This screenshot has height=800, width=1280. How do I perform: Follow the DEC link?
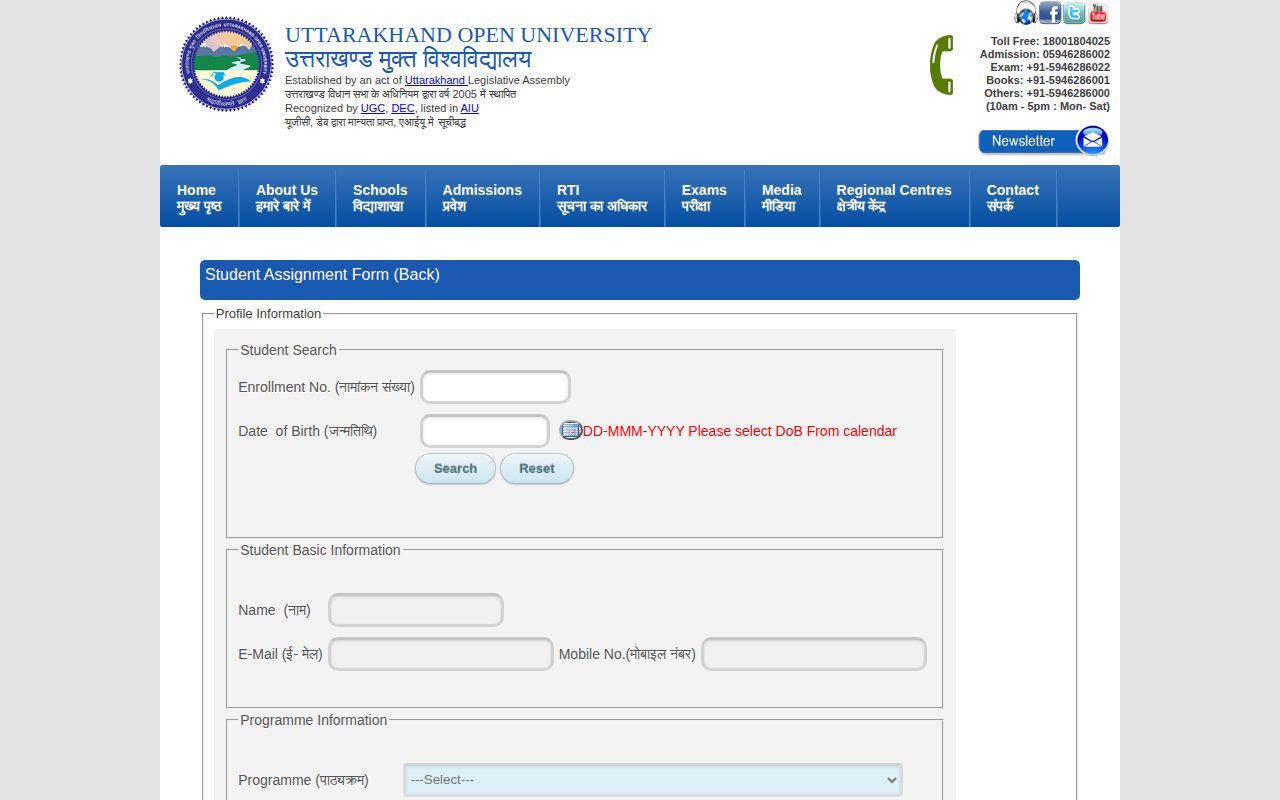click(x=403, y=108)
